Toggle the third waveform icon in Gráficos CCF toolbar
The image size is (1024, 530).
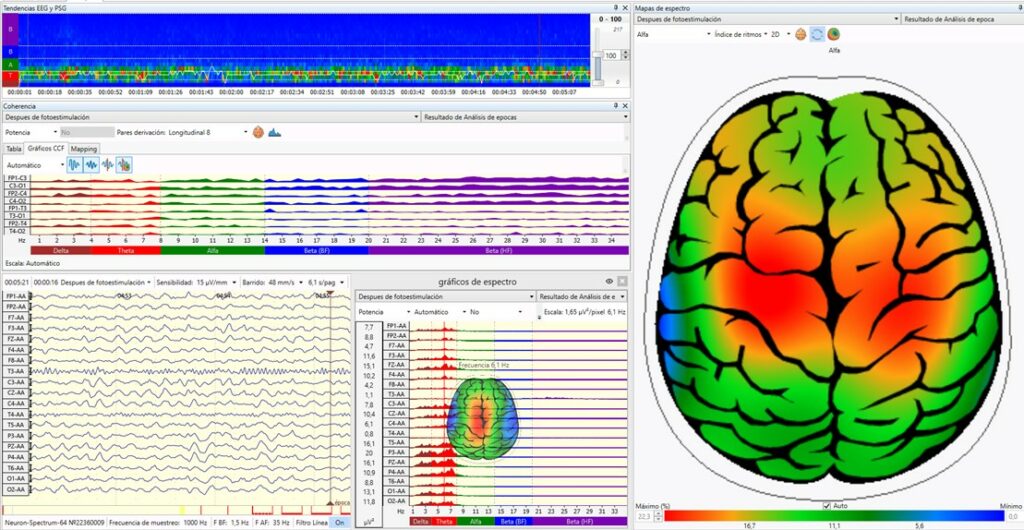(x=108, y=165)
